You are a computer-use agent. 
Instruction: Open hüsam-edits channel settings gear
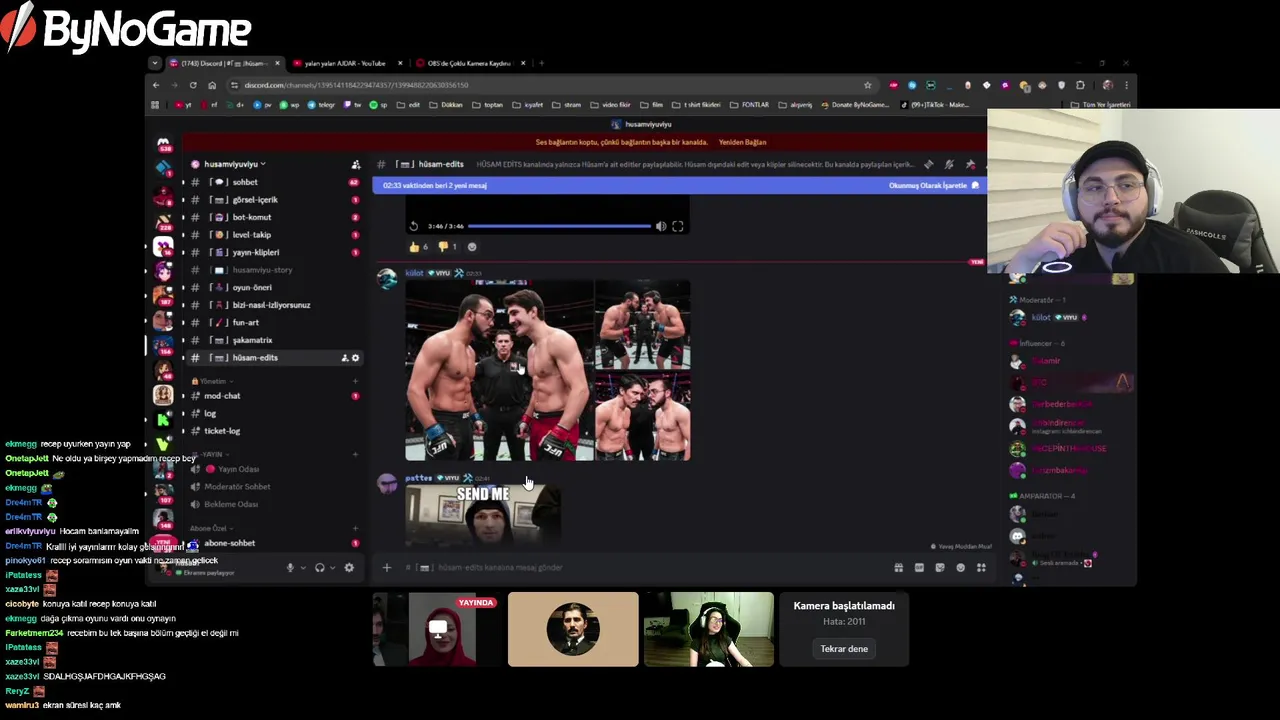click(x=355, y=358)
